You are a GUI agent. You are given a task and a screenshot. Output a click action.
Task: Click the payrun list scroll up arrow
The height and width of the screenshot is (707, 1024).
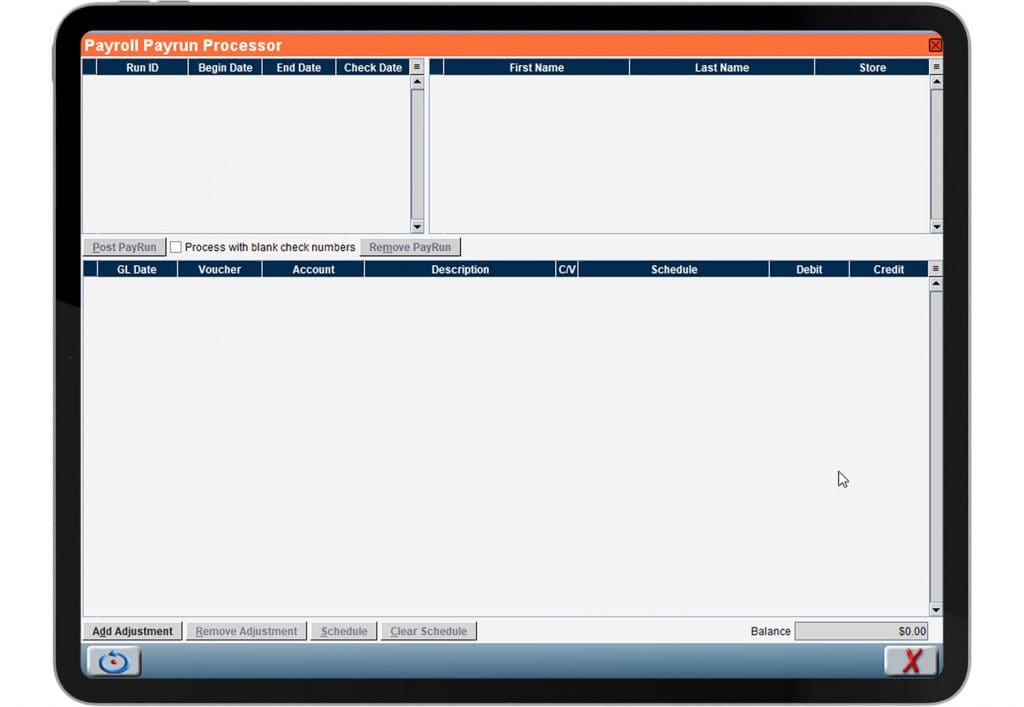click(x=415, y=82)
